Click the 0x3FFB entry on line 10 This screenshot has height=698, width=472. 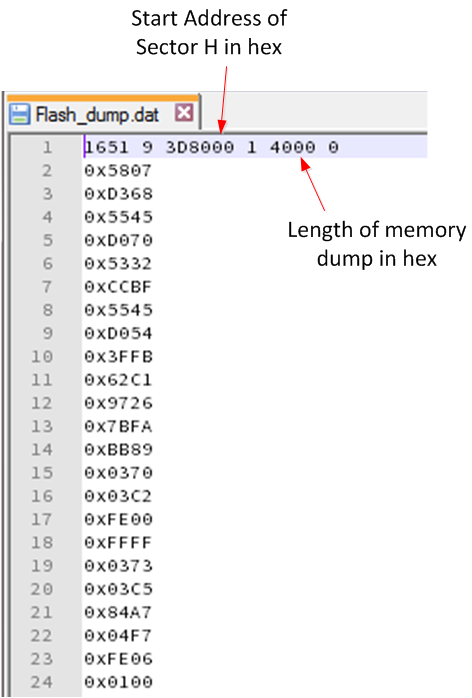click(x=118, y=357)
